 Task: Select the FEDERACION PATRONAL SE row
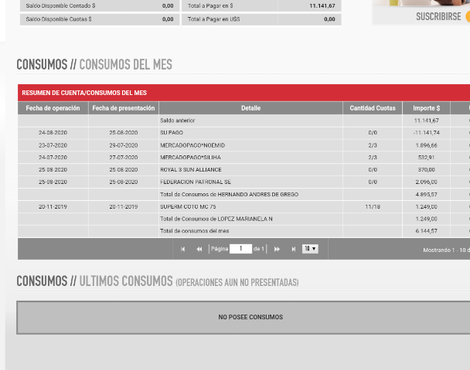(244, 182)
